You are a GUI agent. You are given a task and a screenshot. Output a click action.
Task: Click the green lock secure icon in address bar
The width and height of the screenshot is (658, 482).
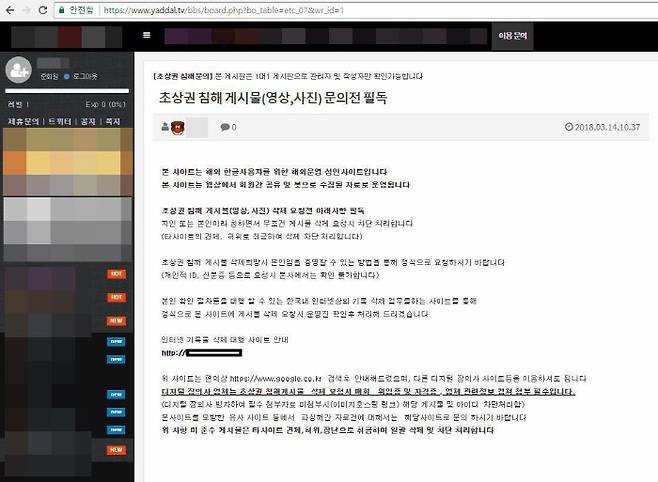coord(62,10)
